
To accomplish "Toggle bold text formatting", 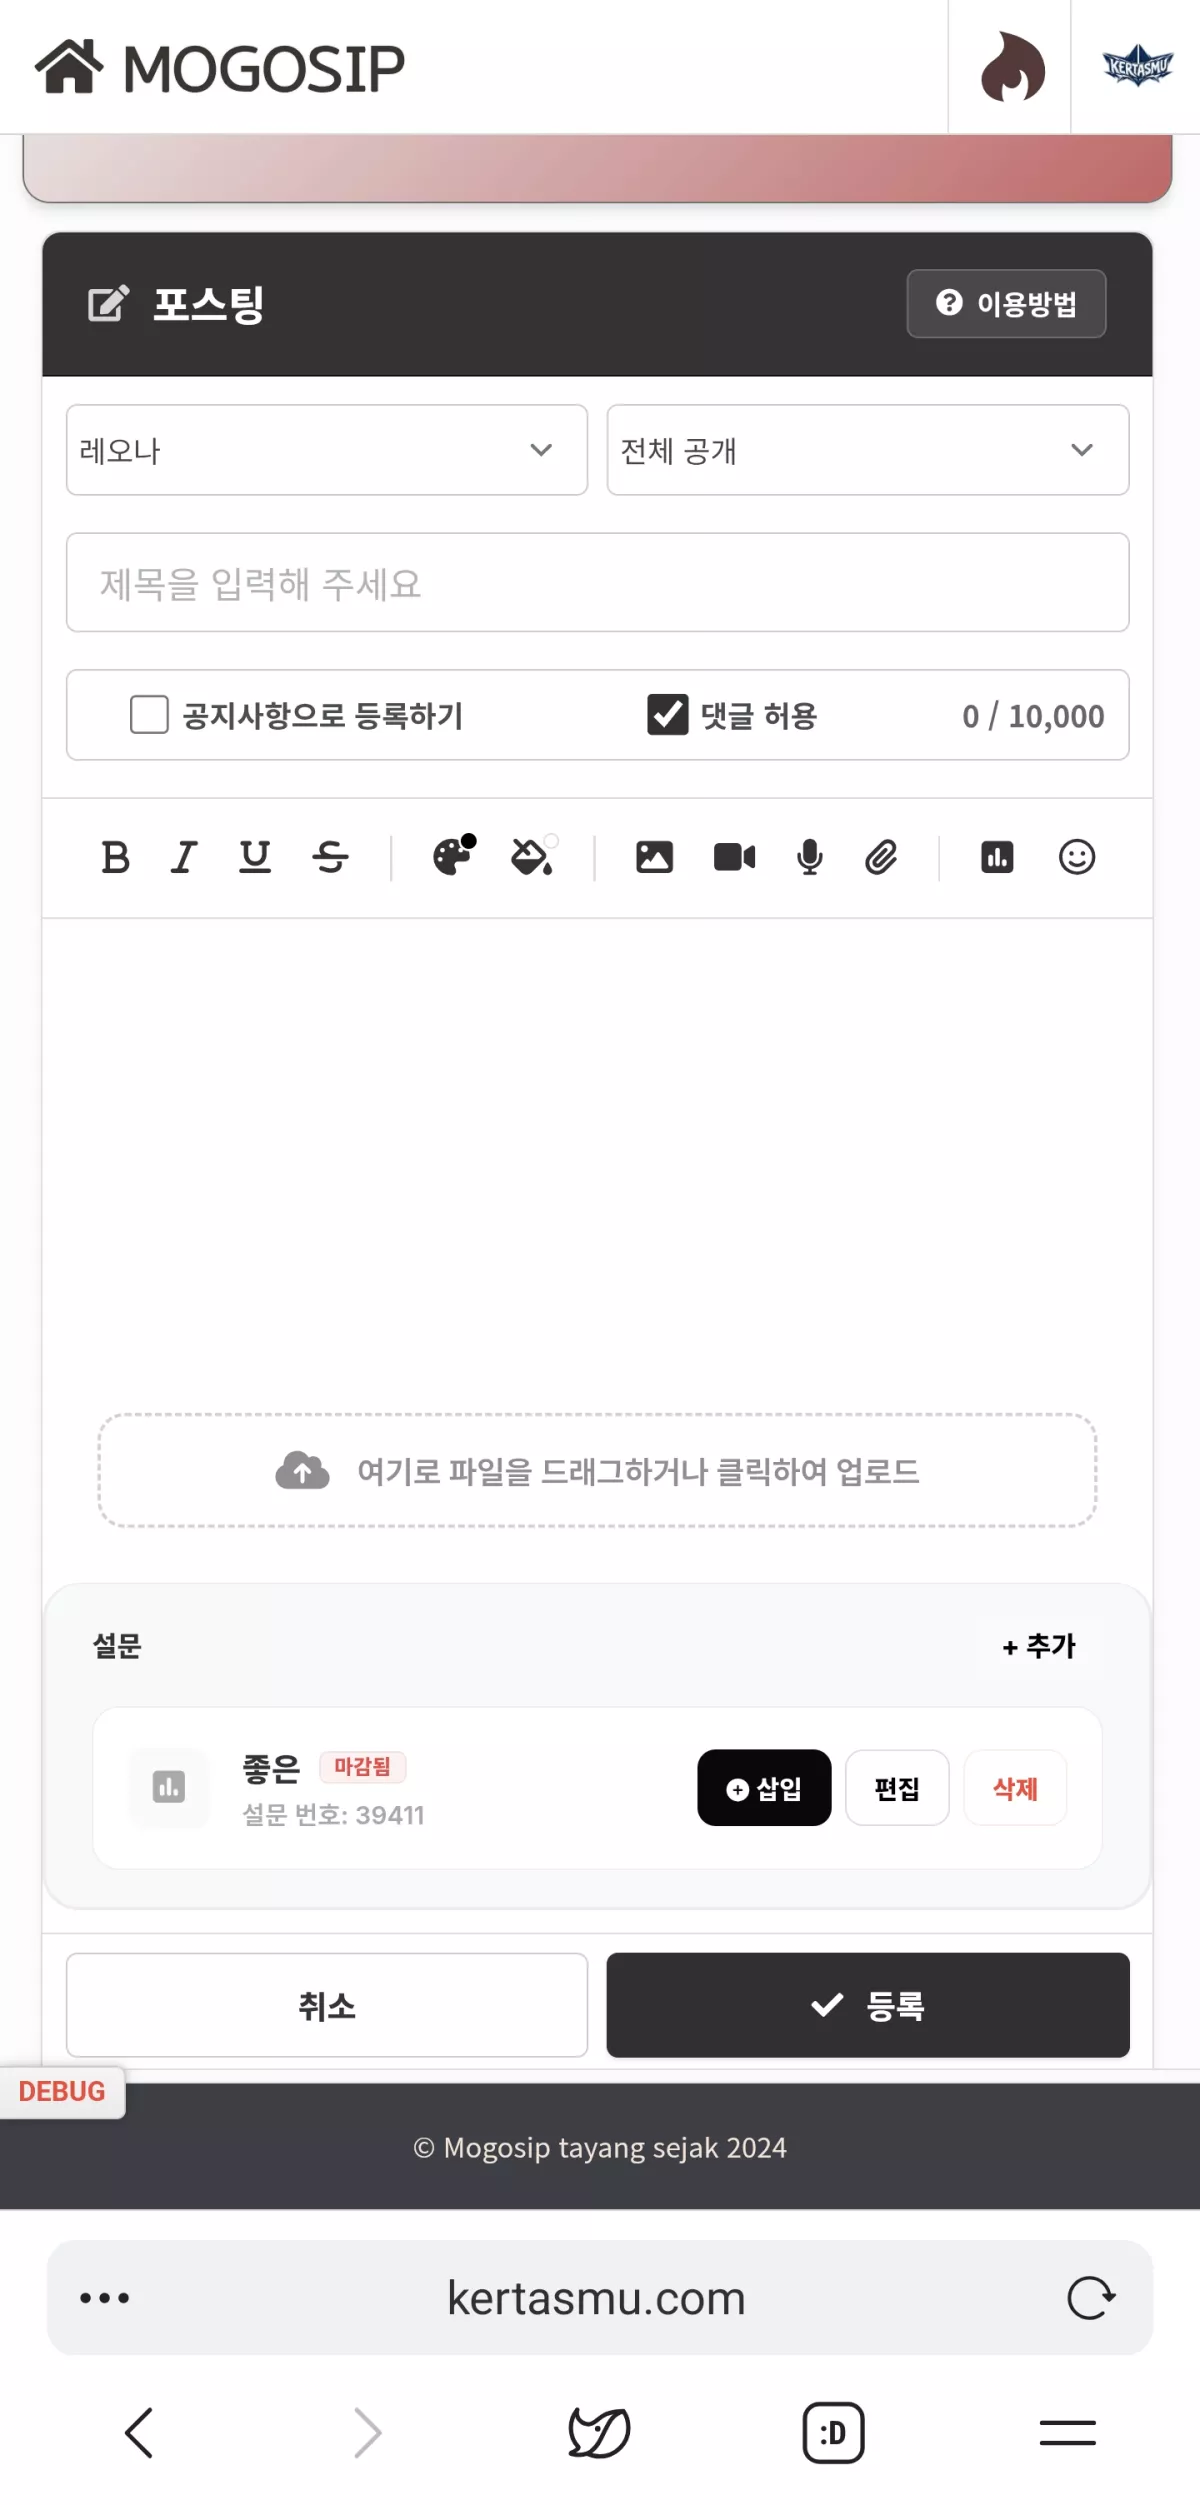I will (116, 858).
